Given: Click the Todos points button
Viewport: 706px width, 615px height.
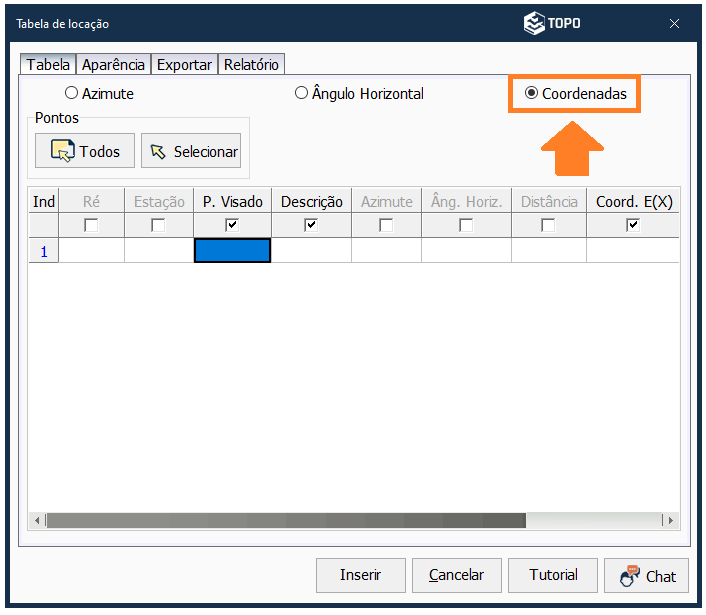Looking at the screenshot, I should click(x=85, y=151).
